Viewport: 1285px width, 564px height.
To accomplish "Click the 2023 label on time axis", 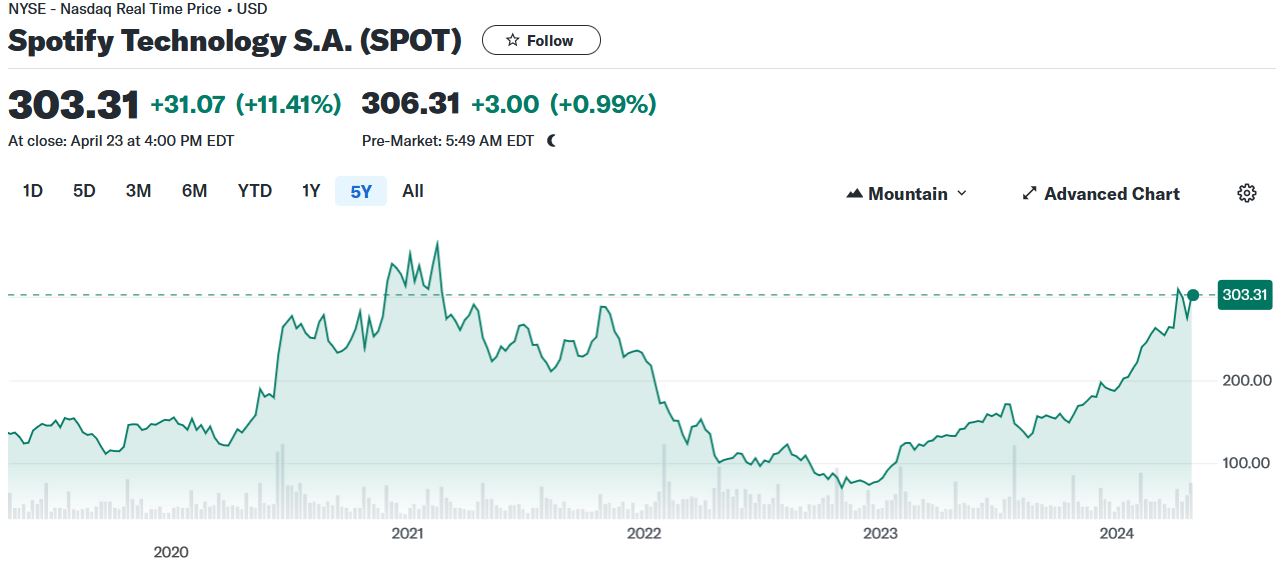I will tap(880, 533).
